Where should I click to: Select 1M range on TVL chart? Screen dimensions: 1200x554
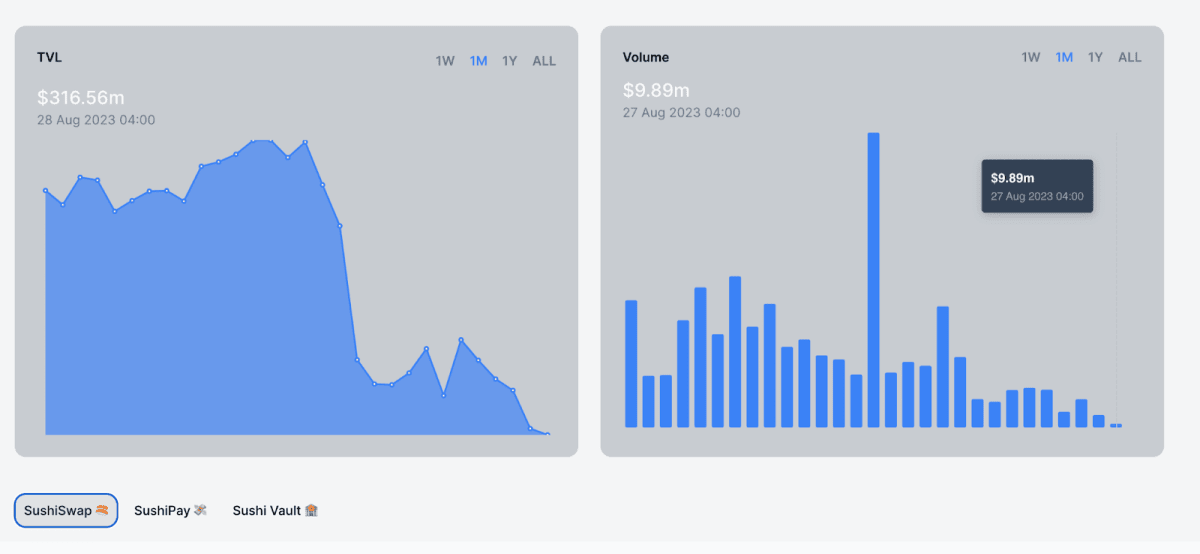pyautogui.click(x=479, y=61)
